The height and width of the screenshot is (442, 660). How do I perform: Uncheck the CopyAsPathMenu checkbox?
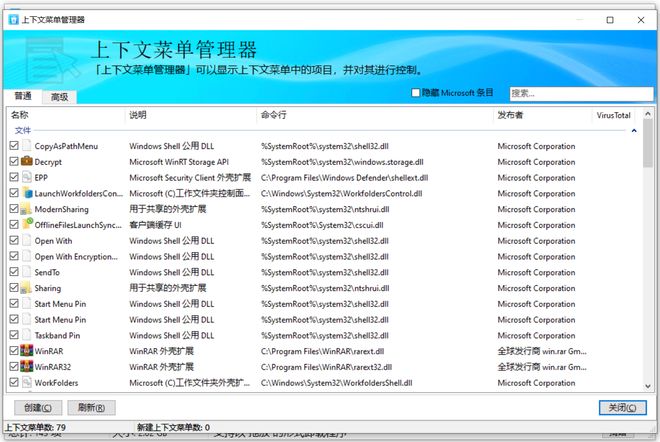(x=14, y=146)
